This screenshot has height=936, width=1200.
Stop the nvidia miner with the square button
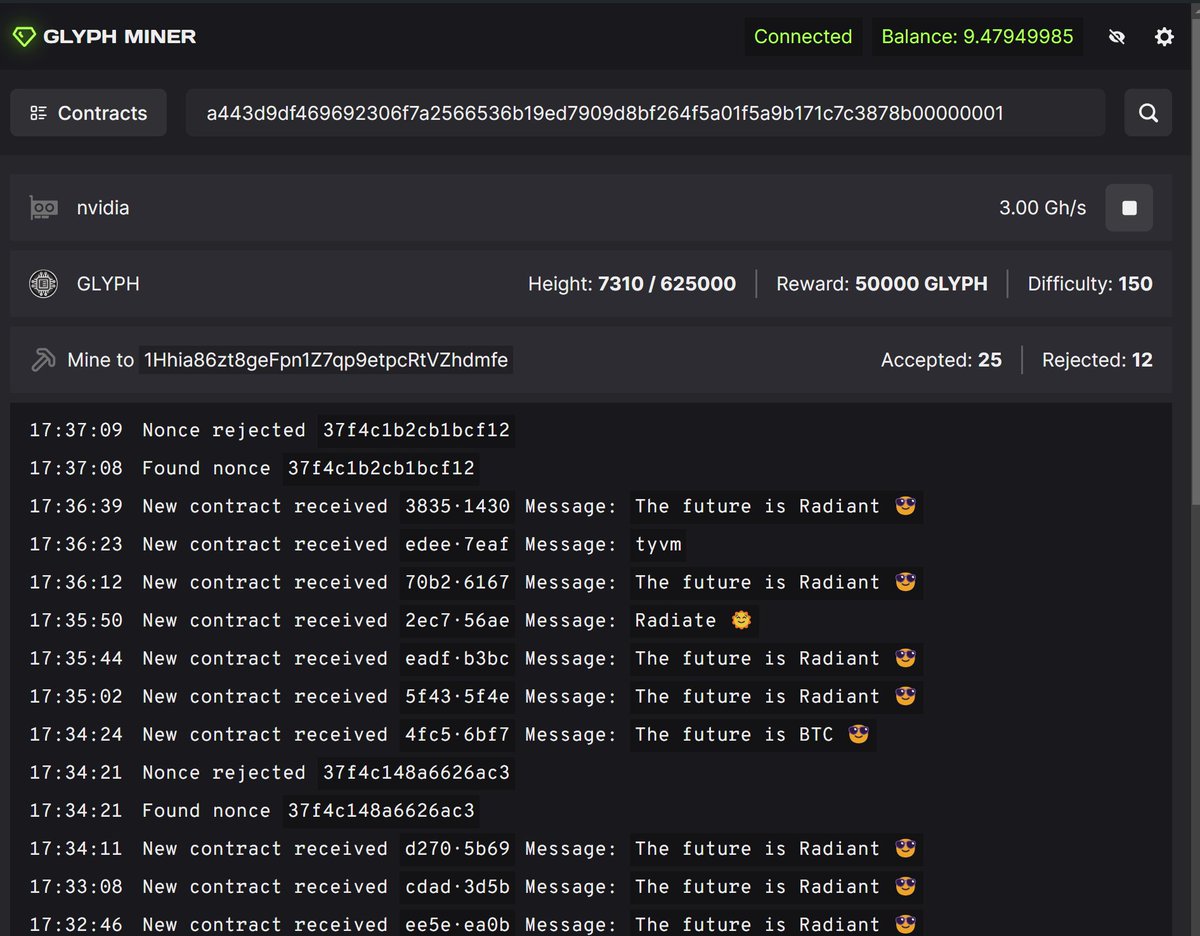pos(1129,207)
